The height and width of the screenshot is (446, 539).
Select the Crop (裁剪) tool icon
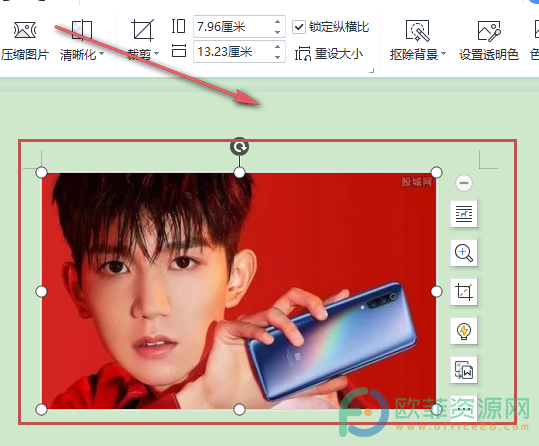143,30
